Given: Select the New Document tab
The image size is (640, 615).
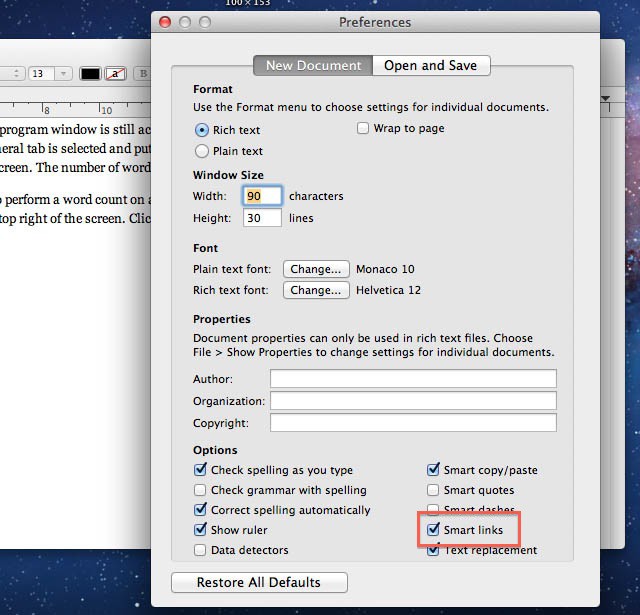Looking at the screenshot, I should 312,66.
